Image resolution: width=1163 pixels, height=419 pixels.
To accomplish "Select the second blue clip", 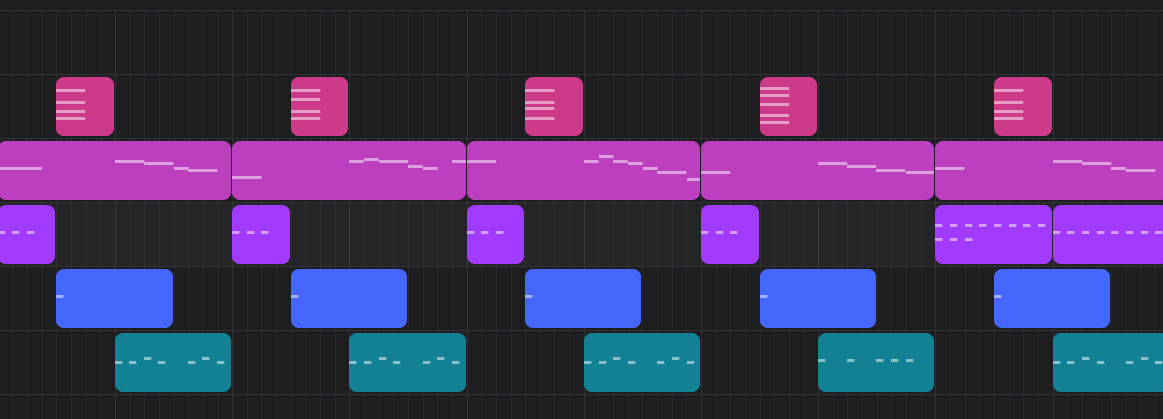I will click(x=349, y=298).
